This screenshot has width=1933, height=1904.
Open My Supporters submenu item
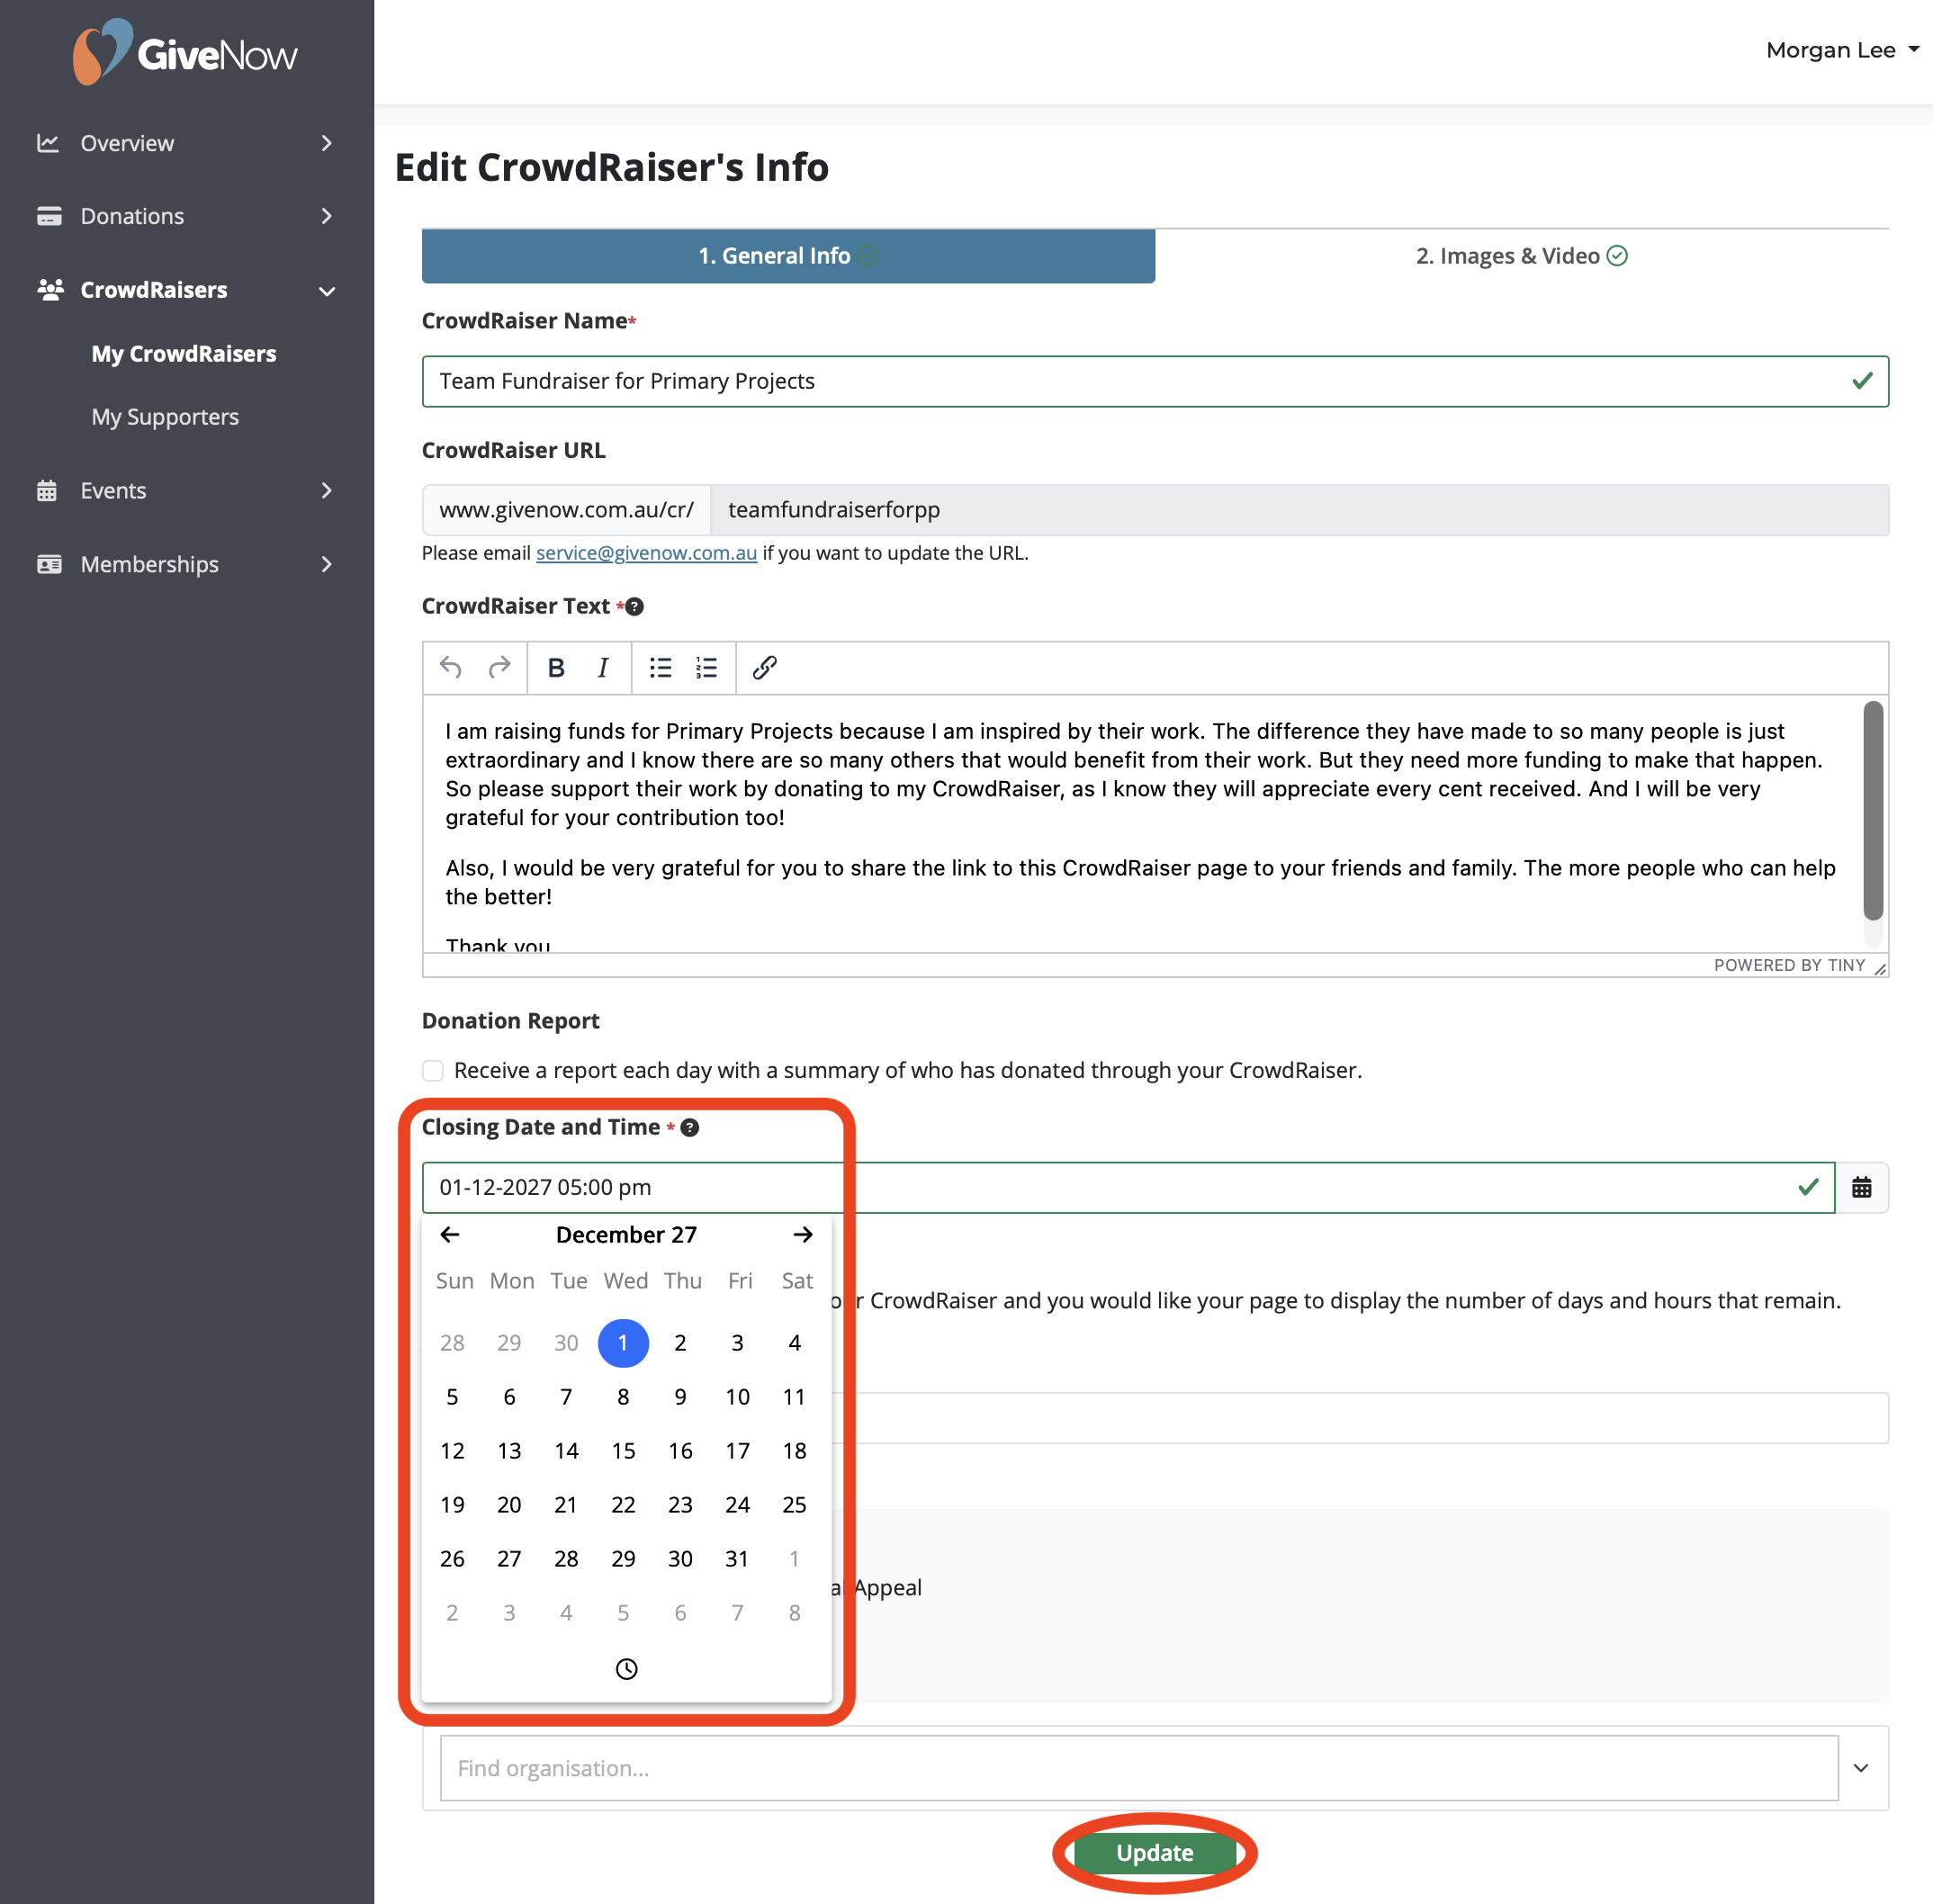[x=165, y=417]
